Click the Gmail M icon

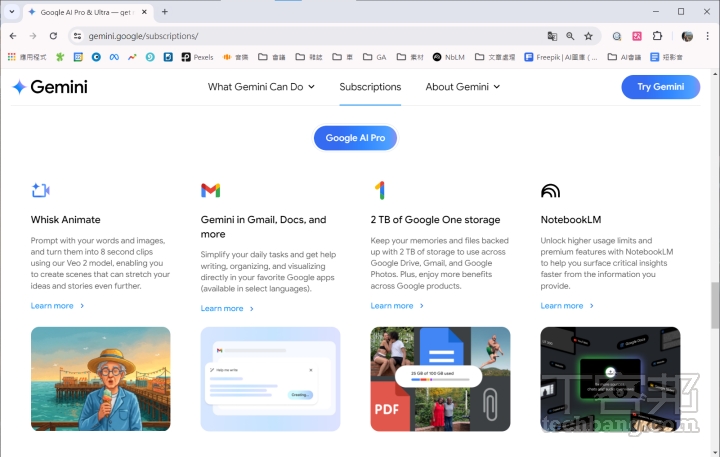210,190
